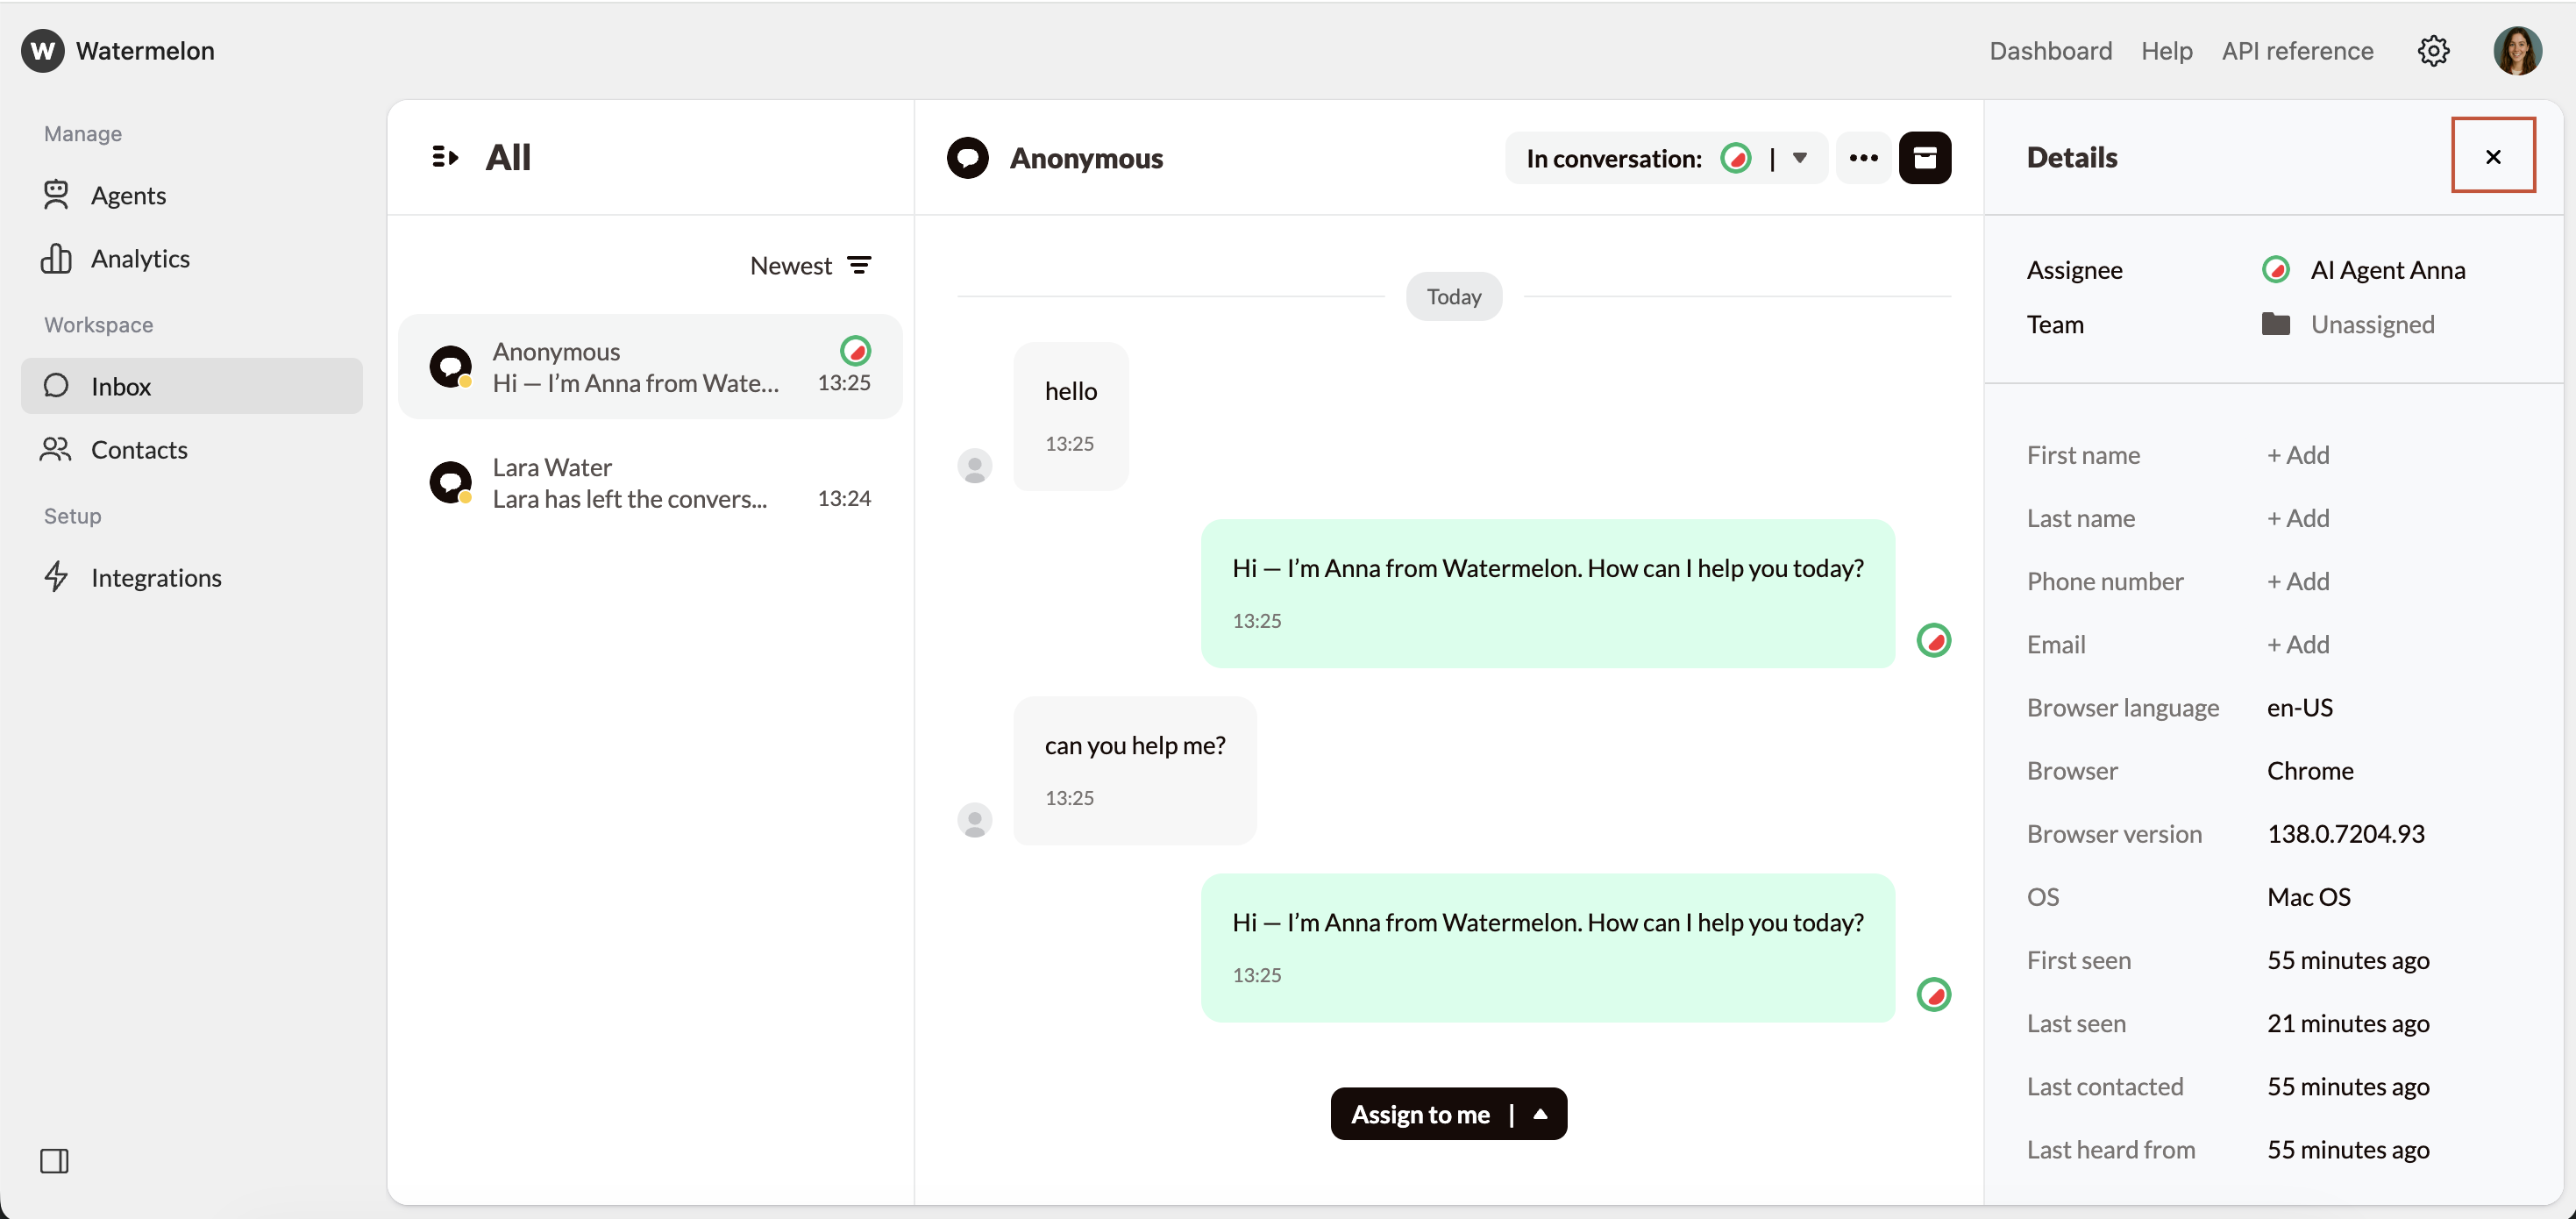Viewport: 2576px width, 1219px height.
Task: Collapse the left sidebar panel
Action: (x=55, y=1161)
